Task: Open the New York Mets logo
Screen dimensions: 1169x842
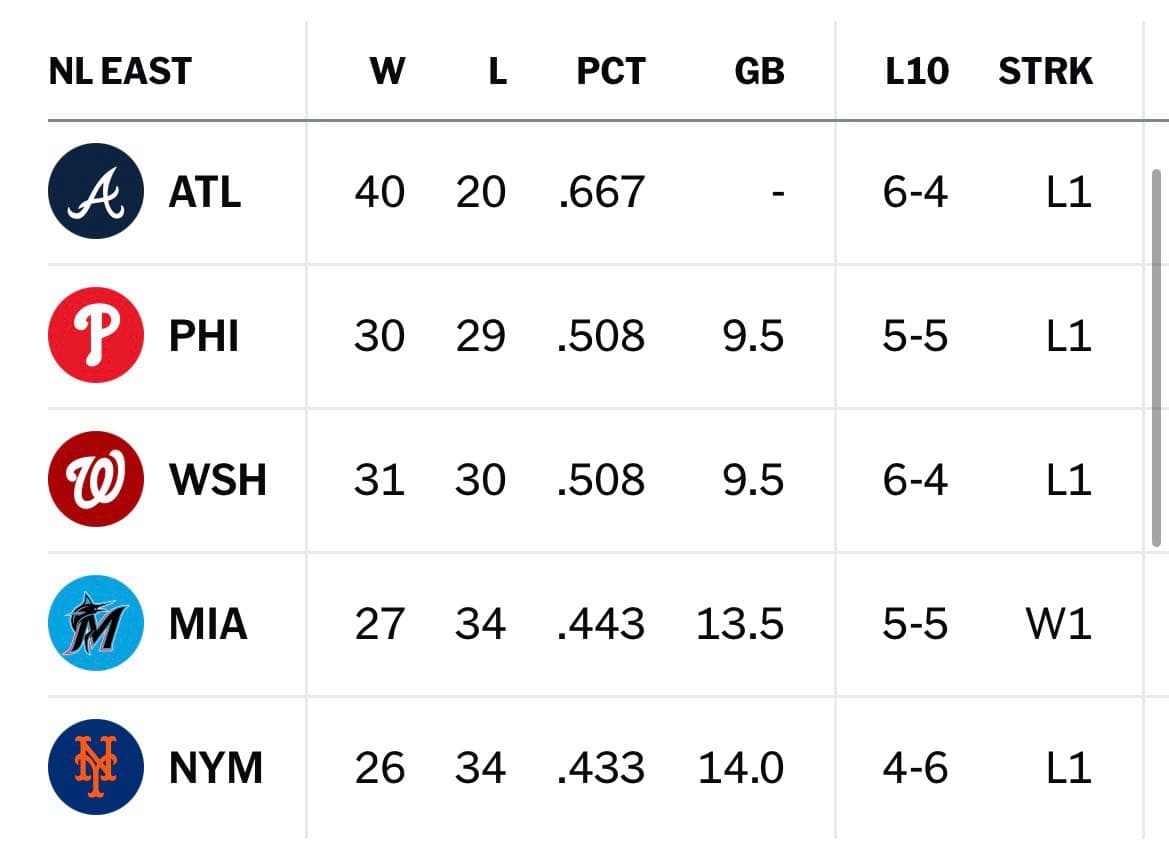Action: click(95, 767)
